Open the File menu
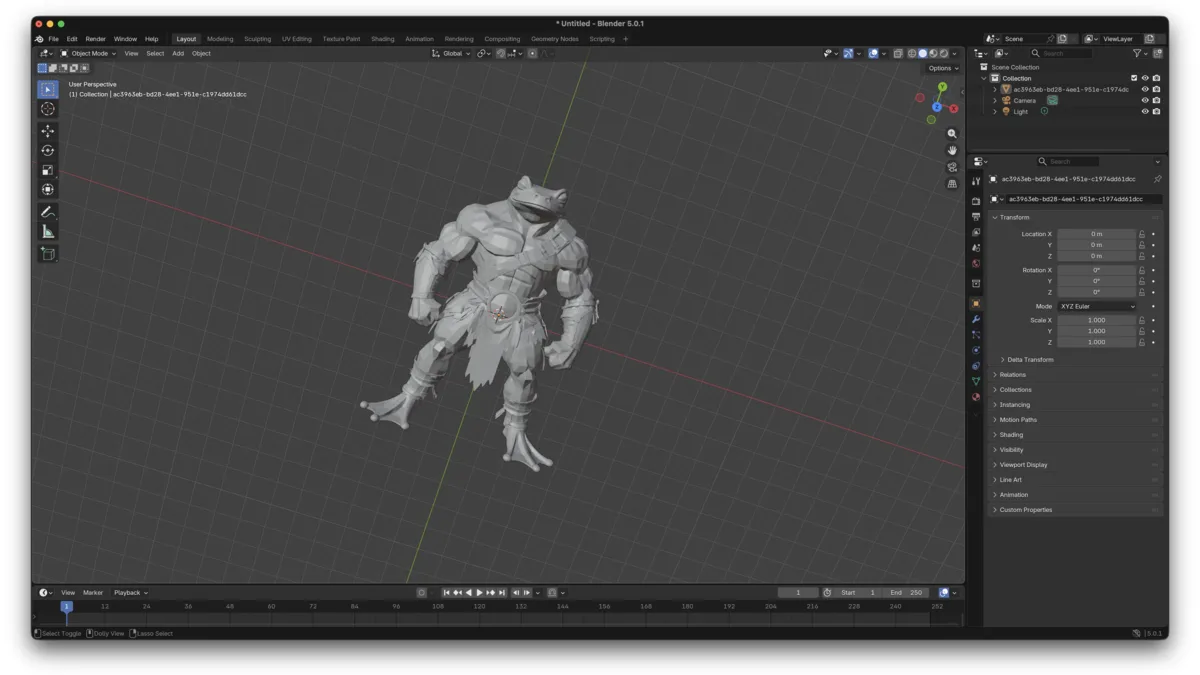The height and width of the screenshot is (675, 1200). [x=54, y=39]
